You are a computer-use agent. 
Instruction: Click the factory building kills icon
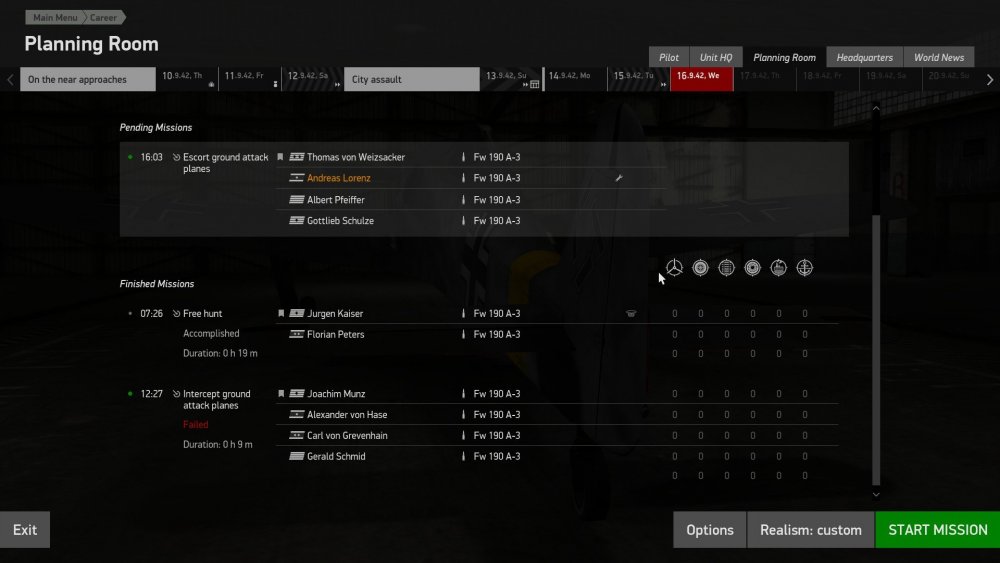(779, 268)
